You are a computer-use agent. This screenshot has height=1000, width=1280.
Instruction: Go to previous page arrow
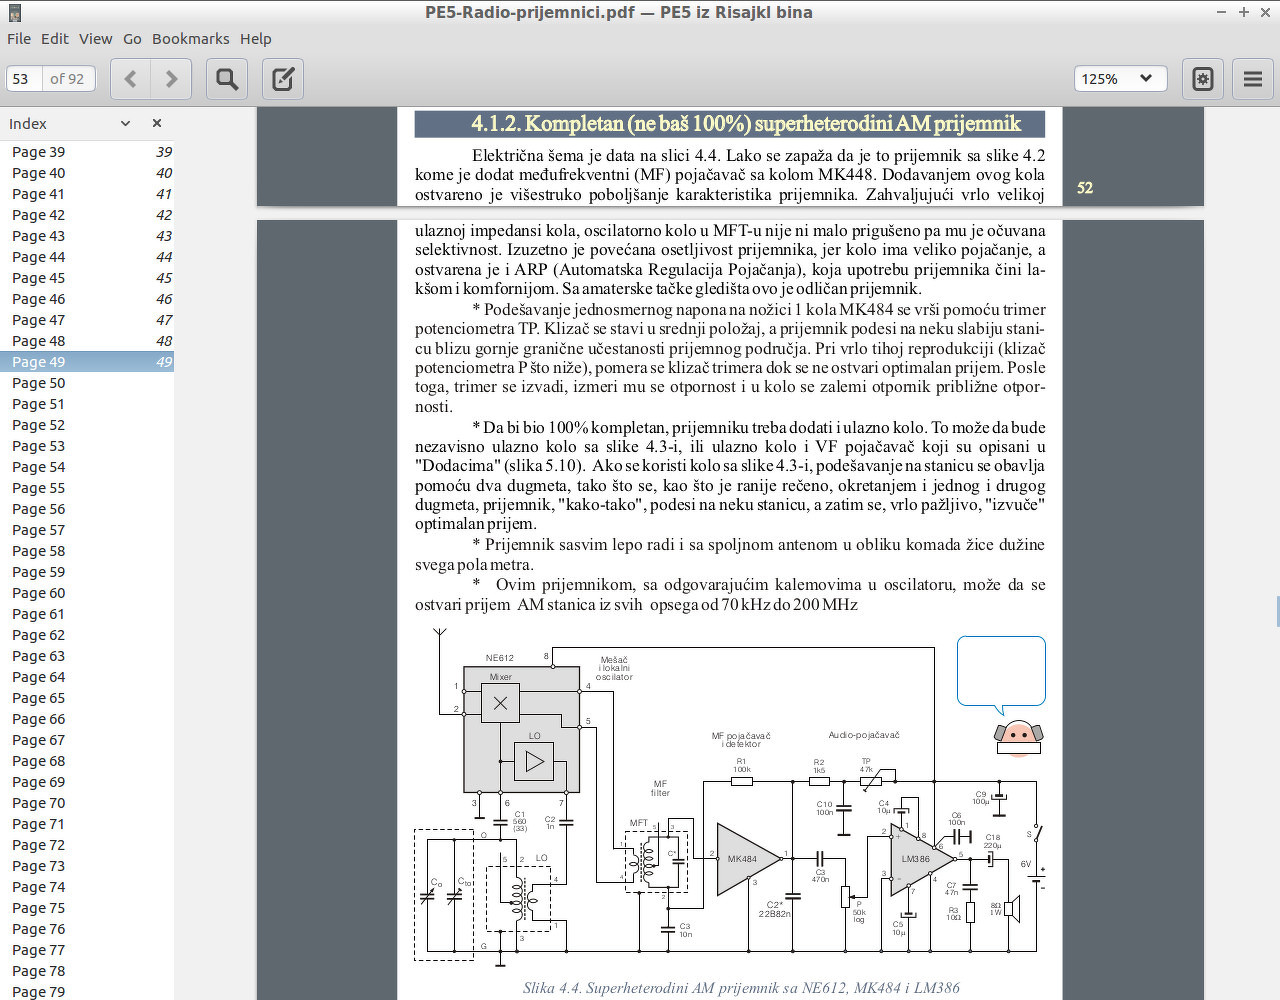point(130,79)
